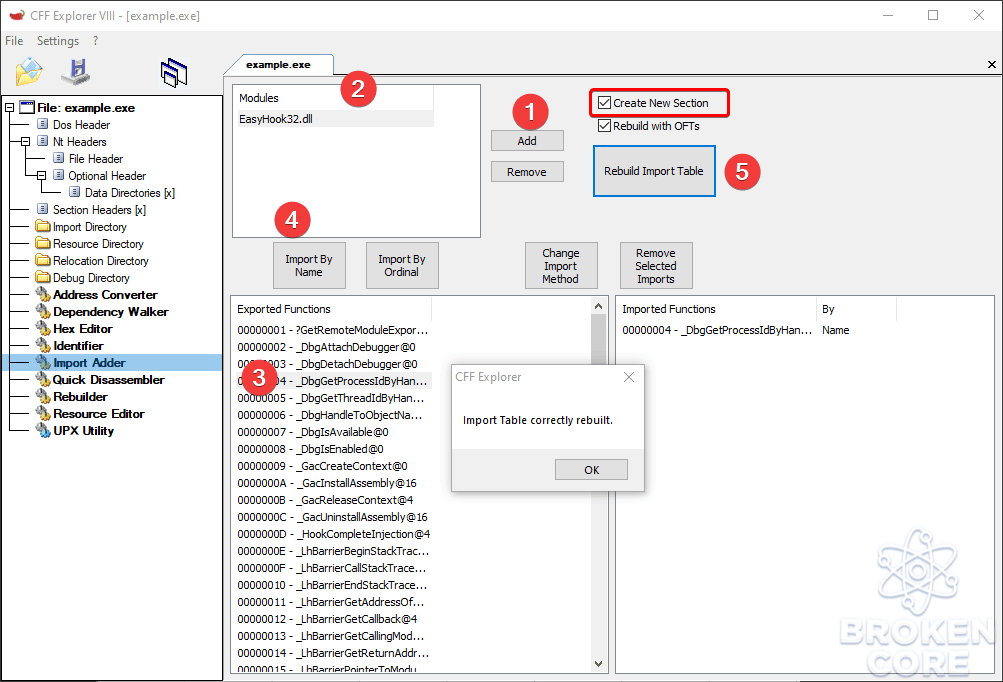Click the save floppy disk toolbar icon
This screenshot has height=682, width=1003.
click(76, 72)
